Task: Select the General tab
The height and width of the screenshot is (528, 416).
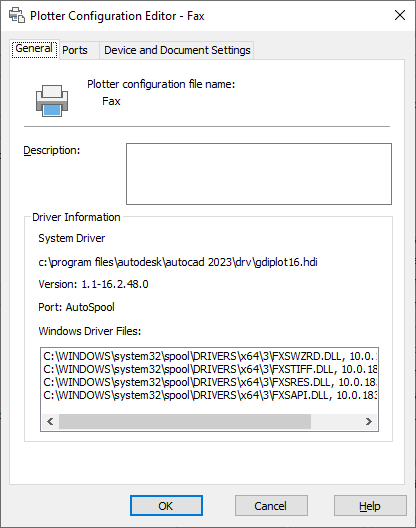Action: (x=34, y=49)
